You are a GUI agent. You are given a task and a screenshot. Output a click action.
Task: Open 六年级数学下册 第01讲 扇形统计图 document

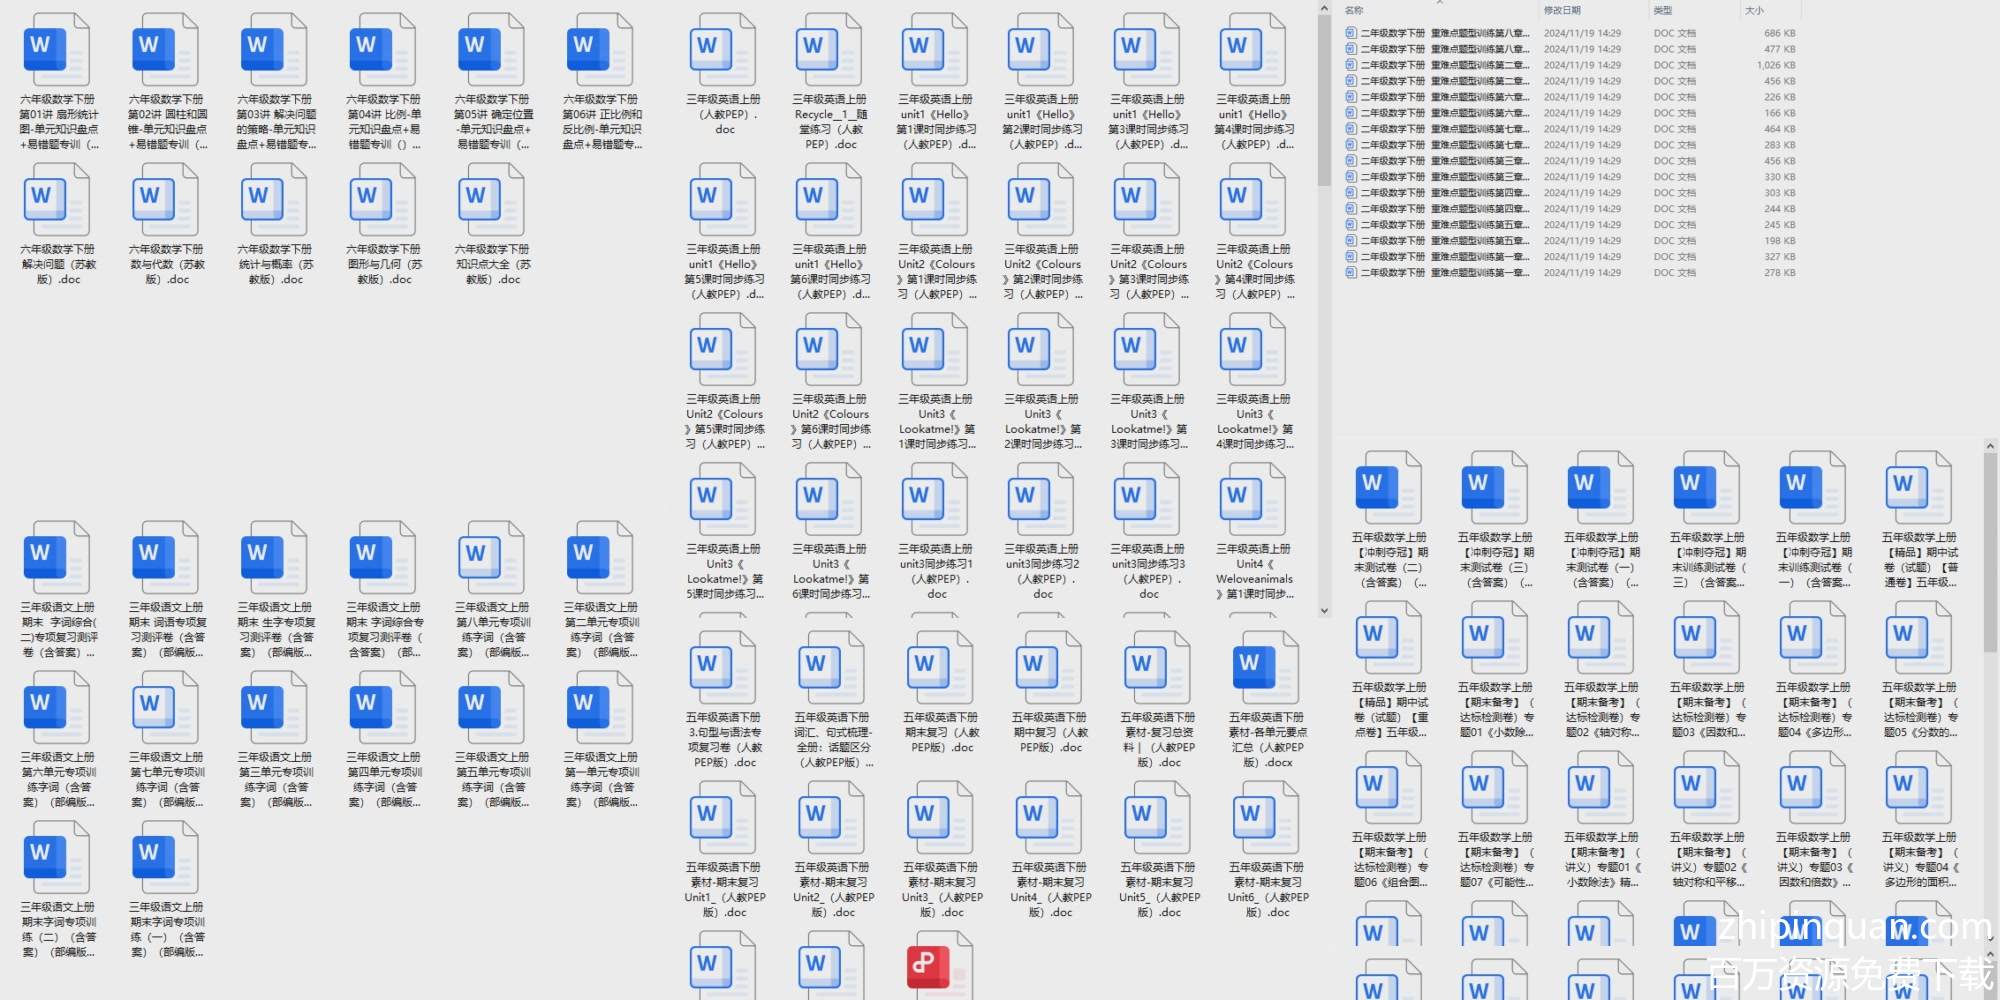pyautogui.click(x=58, y=82)
